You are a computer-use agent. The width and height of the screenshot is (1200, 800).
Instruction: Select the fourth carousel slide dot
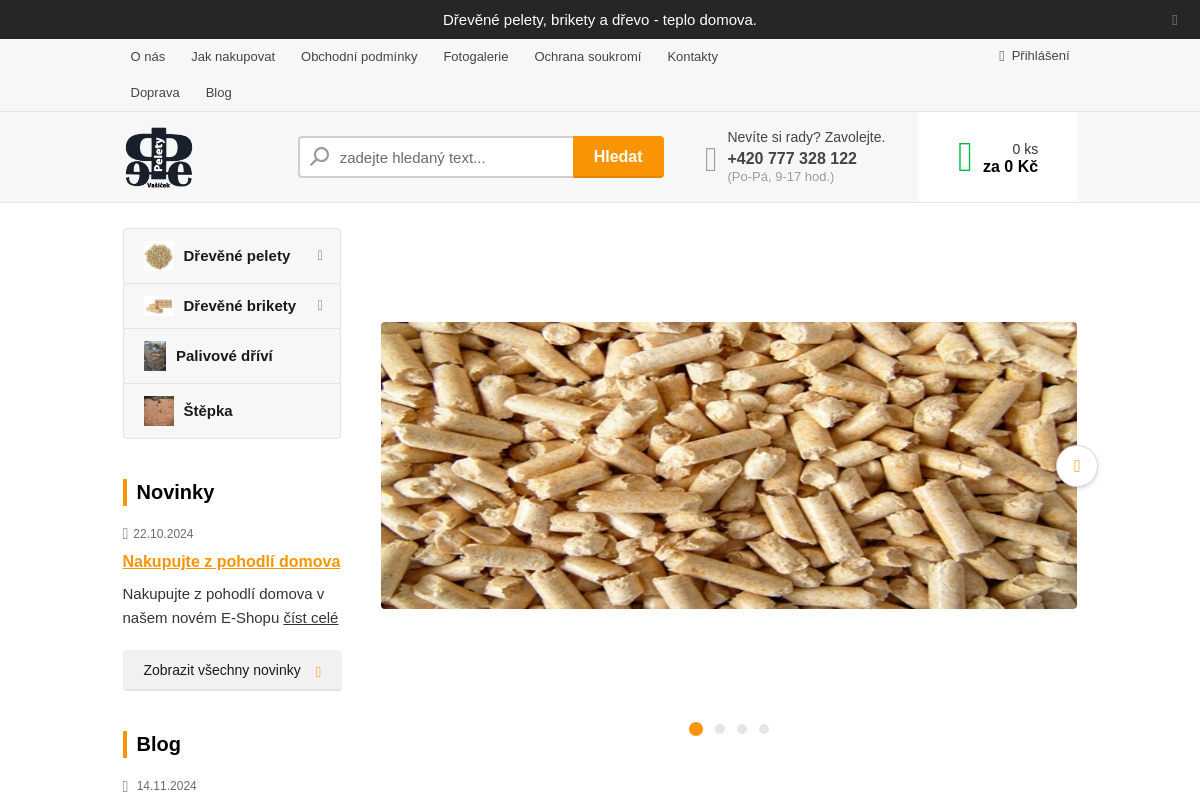pos(764,729)
